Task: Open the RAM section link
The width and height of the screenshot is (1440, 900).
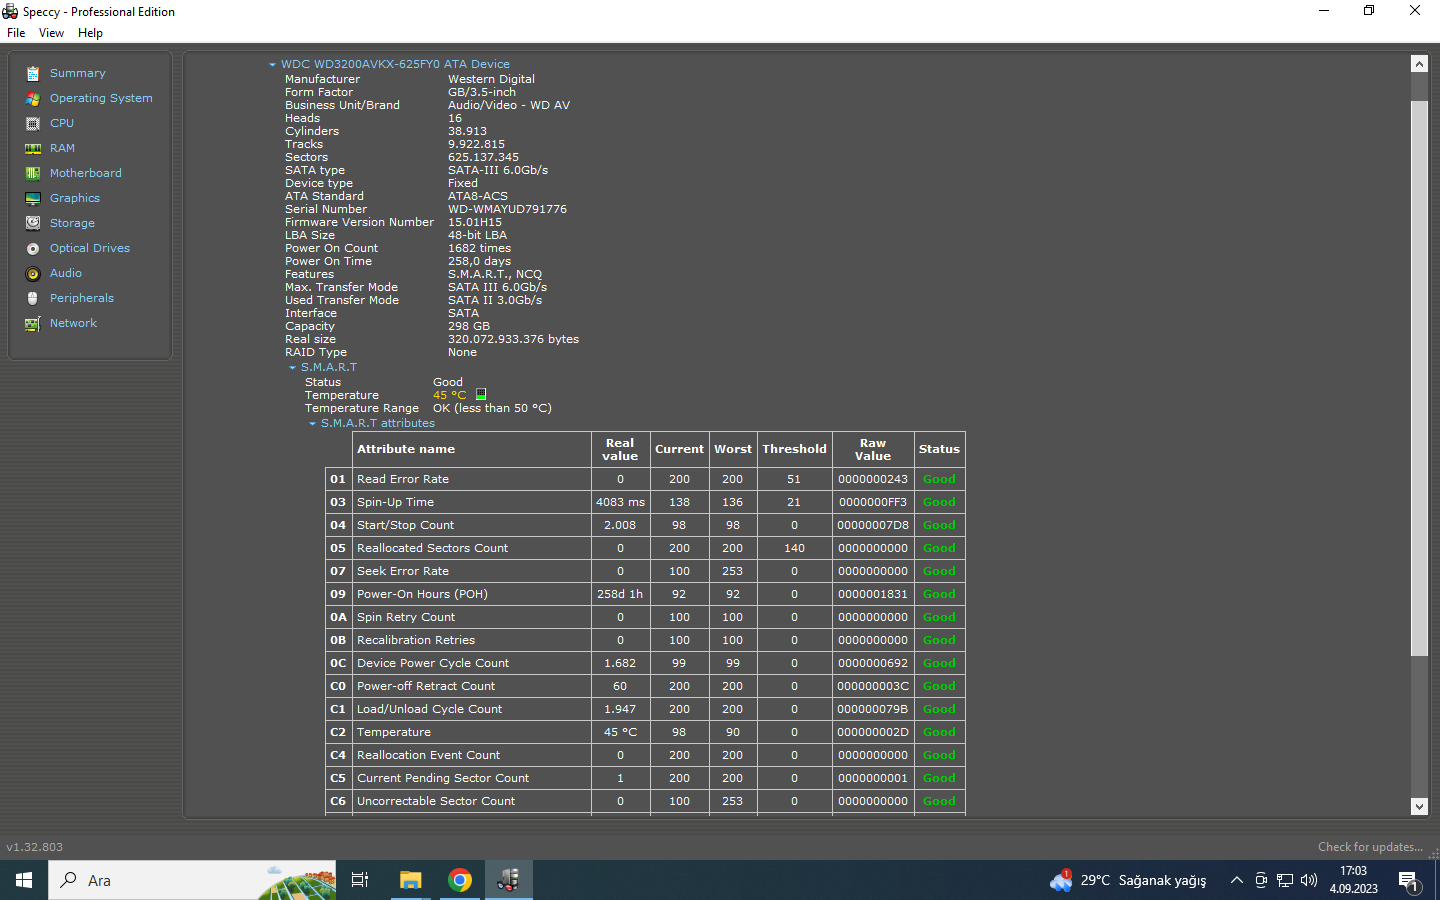Action: point(62,148)
